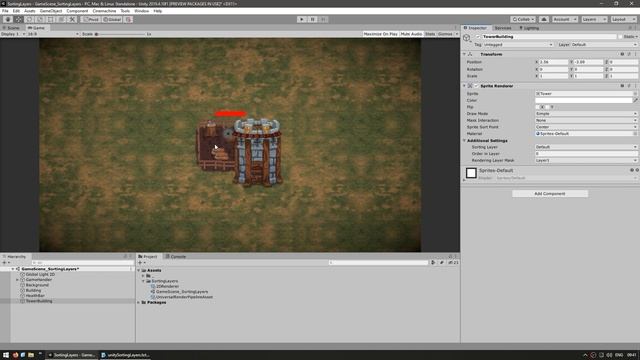This screenshot has width=640, height=360.
Task: Toggle the Stats overlay
Action: [430, 34]
